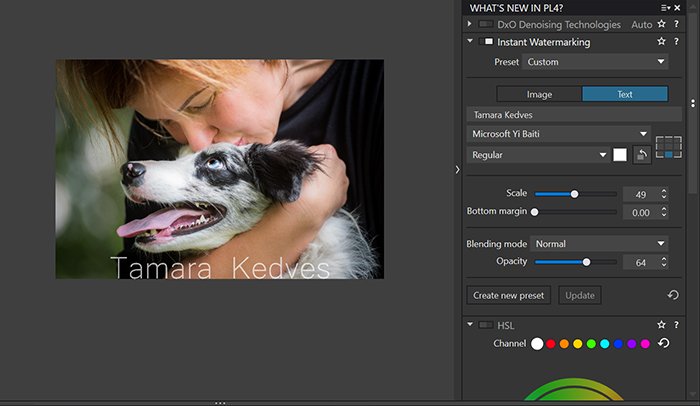Image resolution: width=700 pixels, height=406 pixels.
Task: Enable the DxO Denoising Technologies switch
Action: click(x=488, y=24)
